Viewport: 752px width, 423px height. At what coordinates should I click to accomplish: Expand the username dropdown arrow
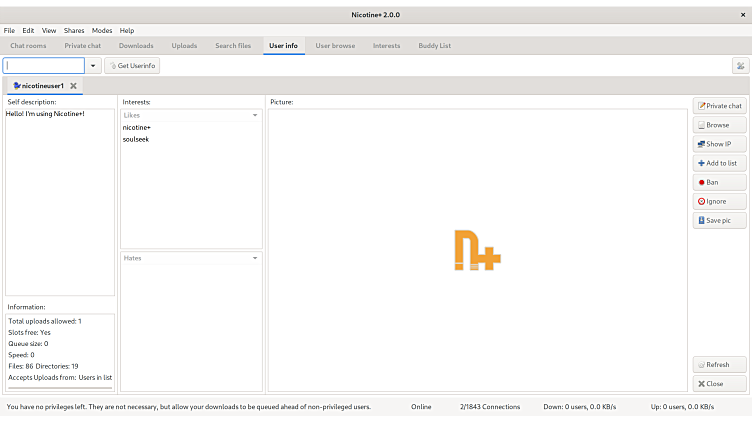coord(93,66)
